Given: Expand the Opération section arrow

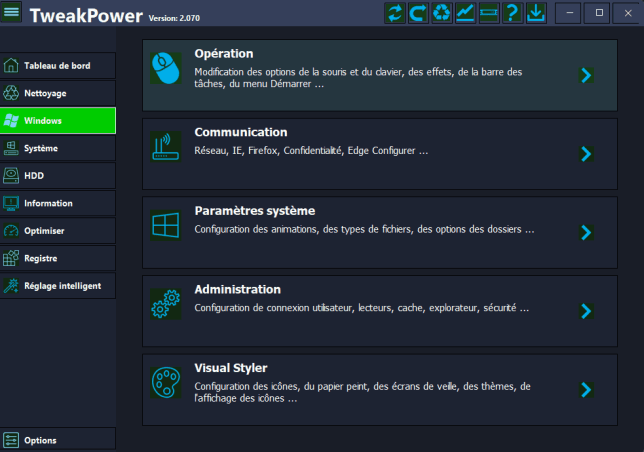Looking at the screenshot, I should click(x=586, y=75).
